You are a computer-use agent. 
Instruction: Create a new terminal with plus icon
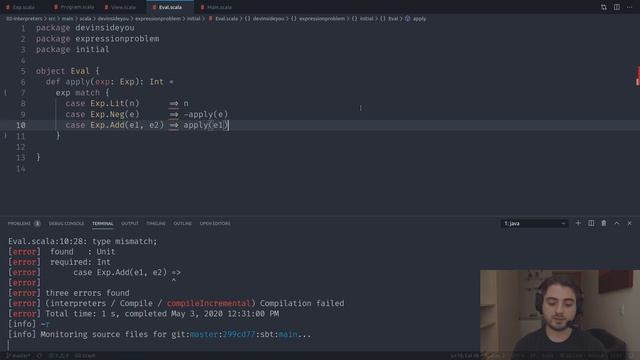(578, 223)
